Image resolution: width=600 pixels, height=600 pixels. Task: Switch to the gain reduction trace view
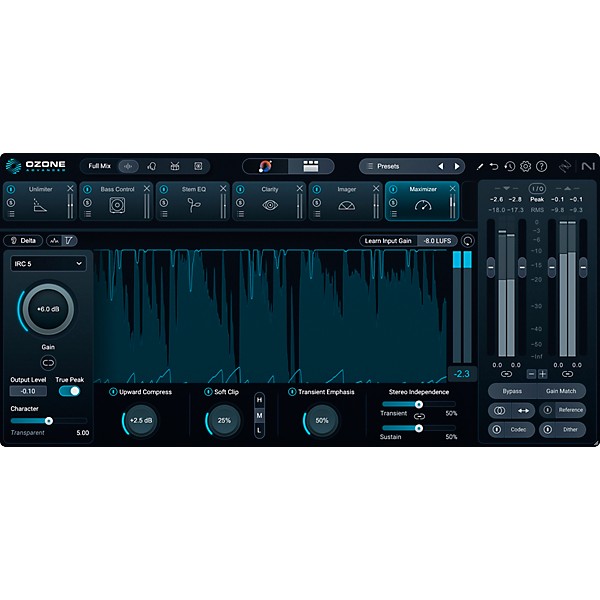coord(69,241)
